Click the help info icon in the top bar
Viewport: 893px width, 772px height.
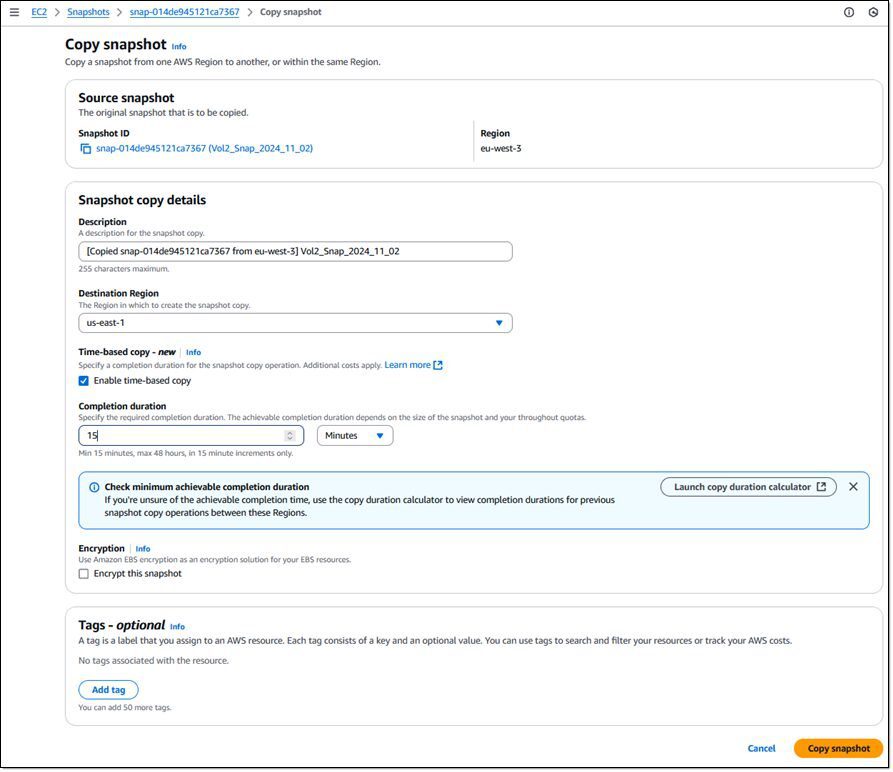849,11
